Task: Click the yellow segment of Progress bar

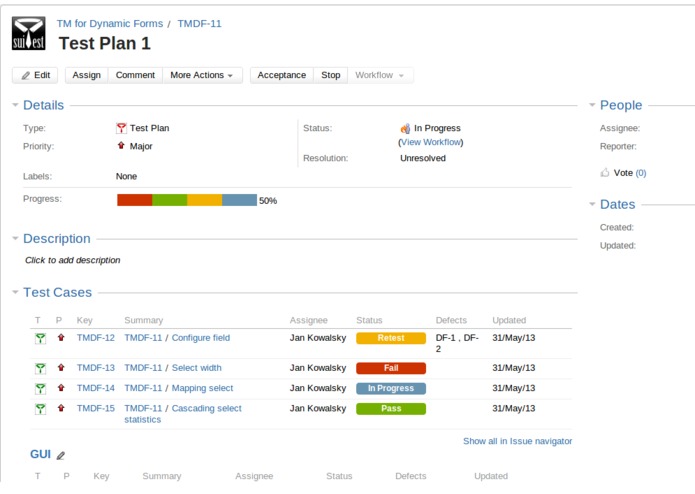Action: 204,200
